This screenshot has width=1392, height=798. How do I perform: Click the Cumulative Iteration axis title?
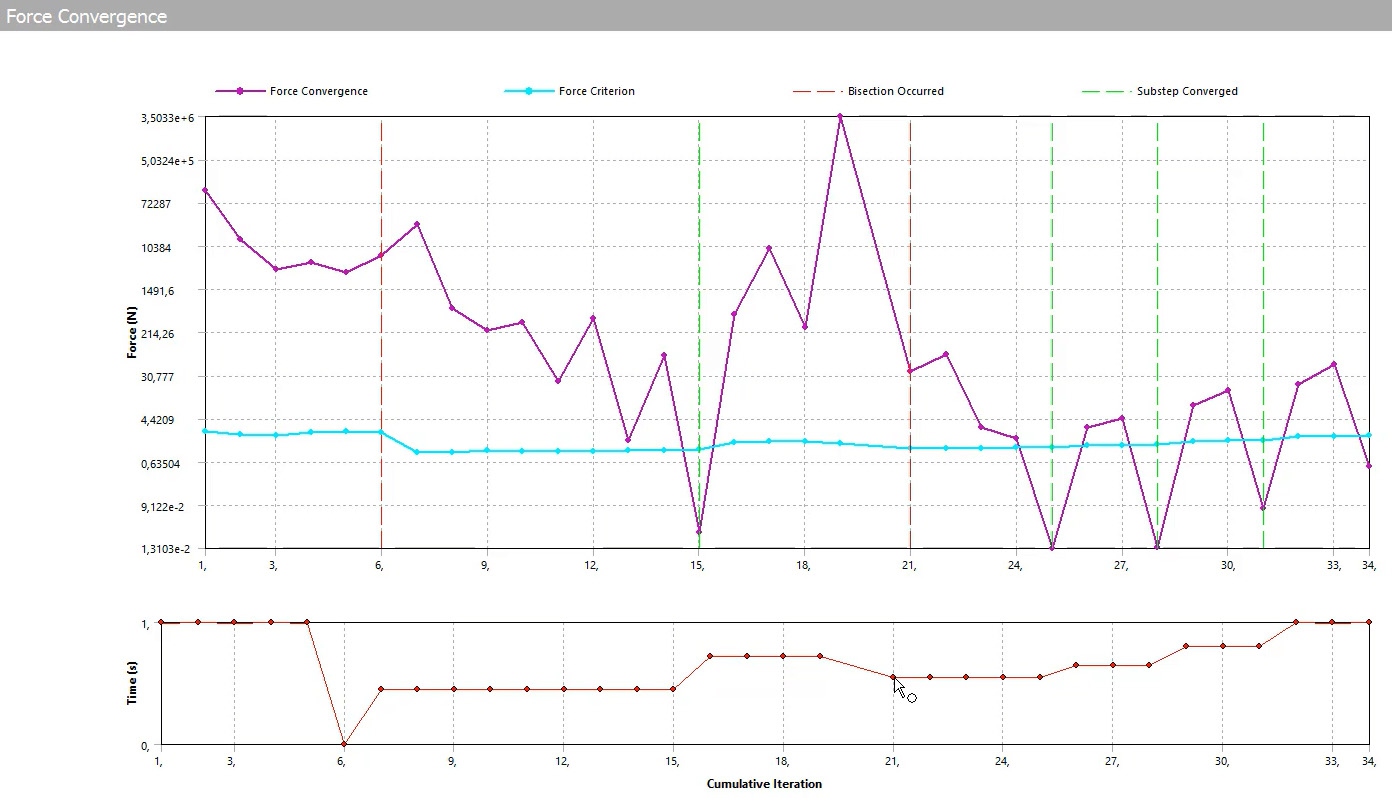[764, 784]
